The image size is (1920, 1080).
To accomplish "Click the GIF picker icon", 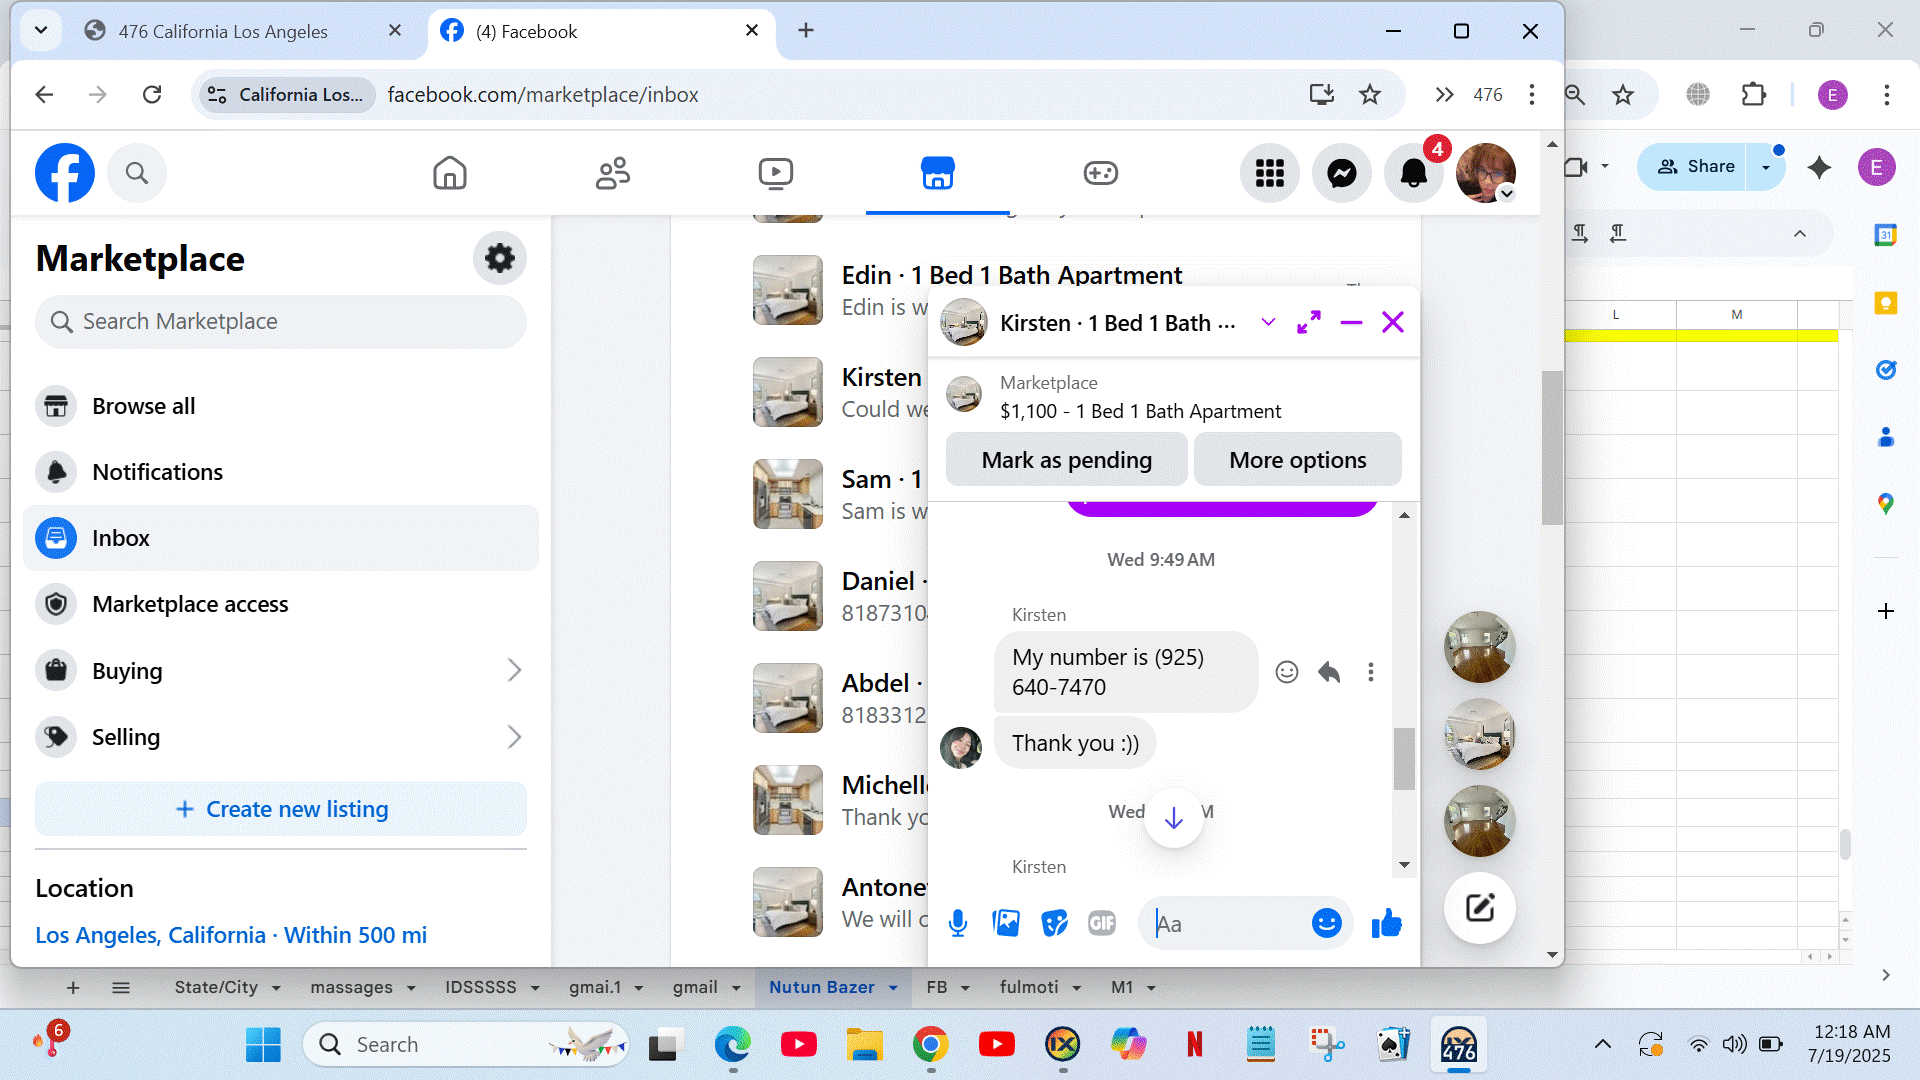I will coord(1101,923).
